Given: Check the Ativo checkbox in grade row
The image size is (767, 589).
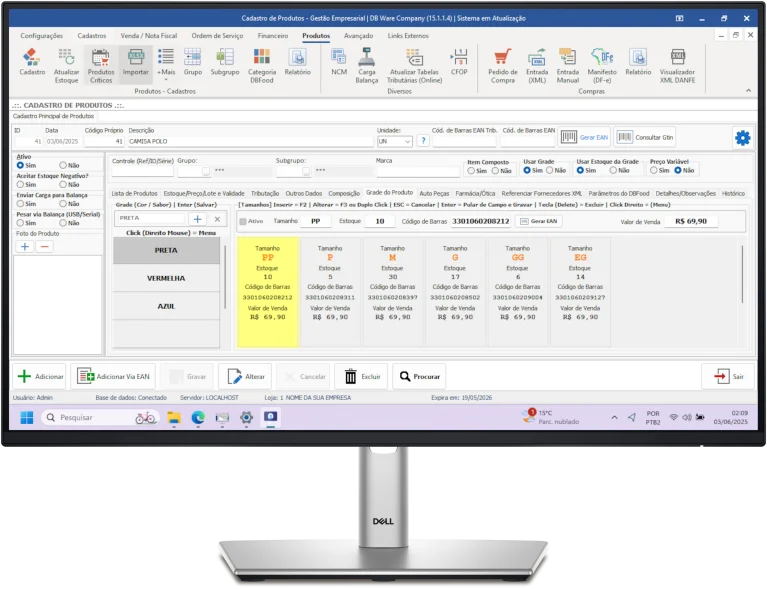Looking at the screenshot, I should tap(243, 221).
